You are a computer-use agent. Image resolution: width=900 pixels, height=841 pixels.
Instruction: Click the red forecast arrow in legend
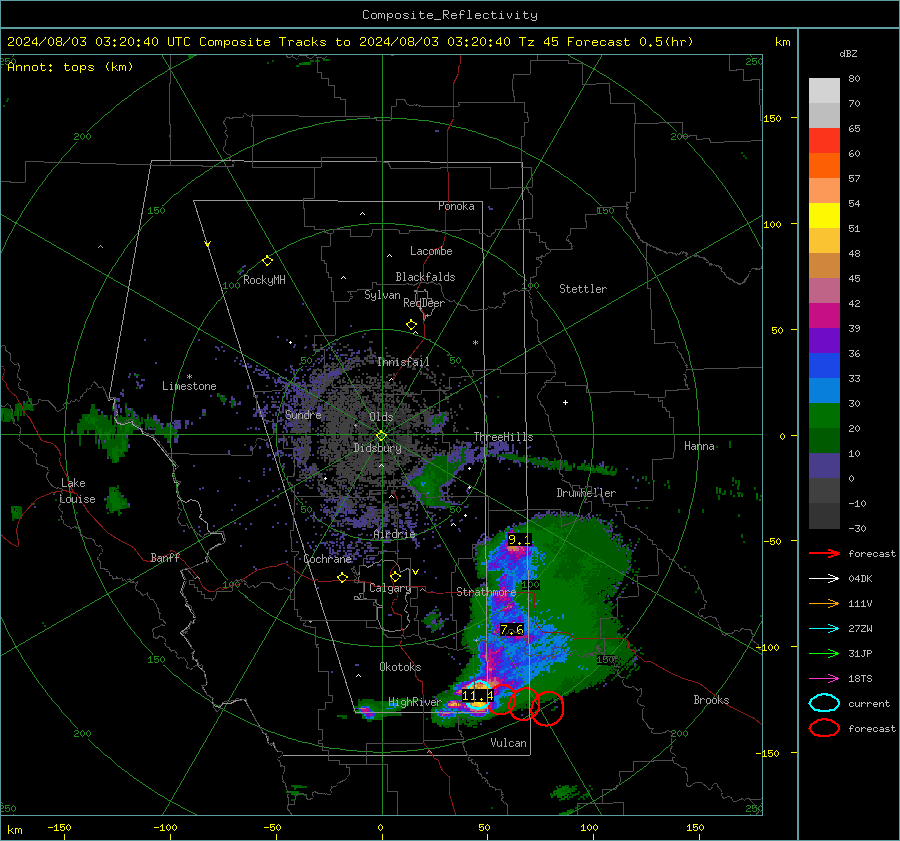pos(824,553)
